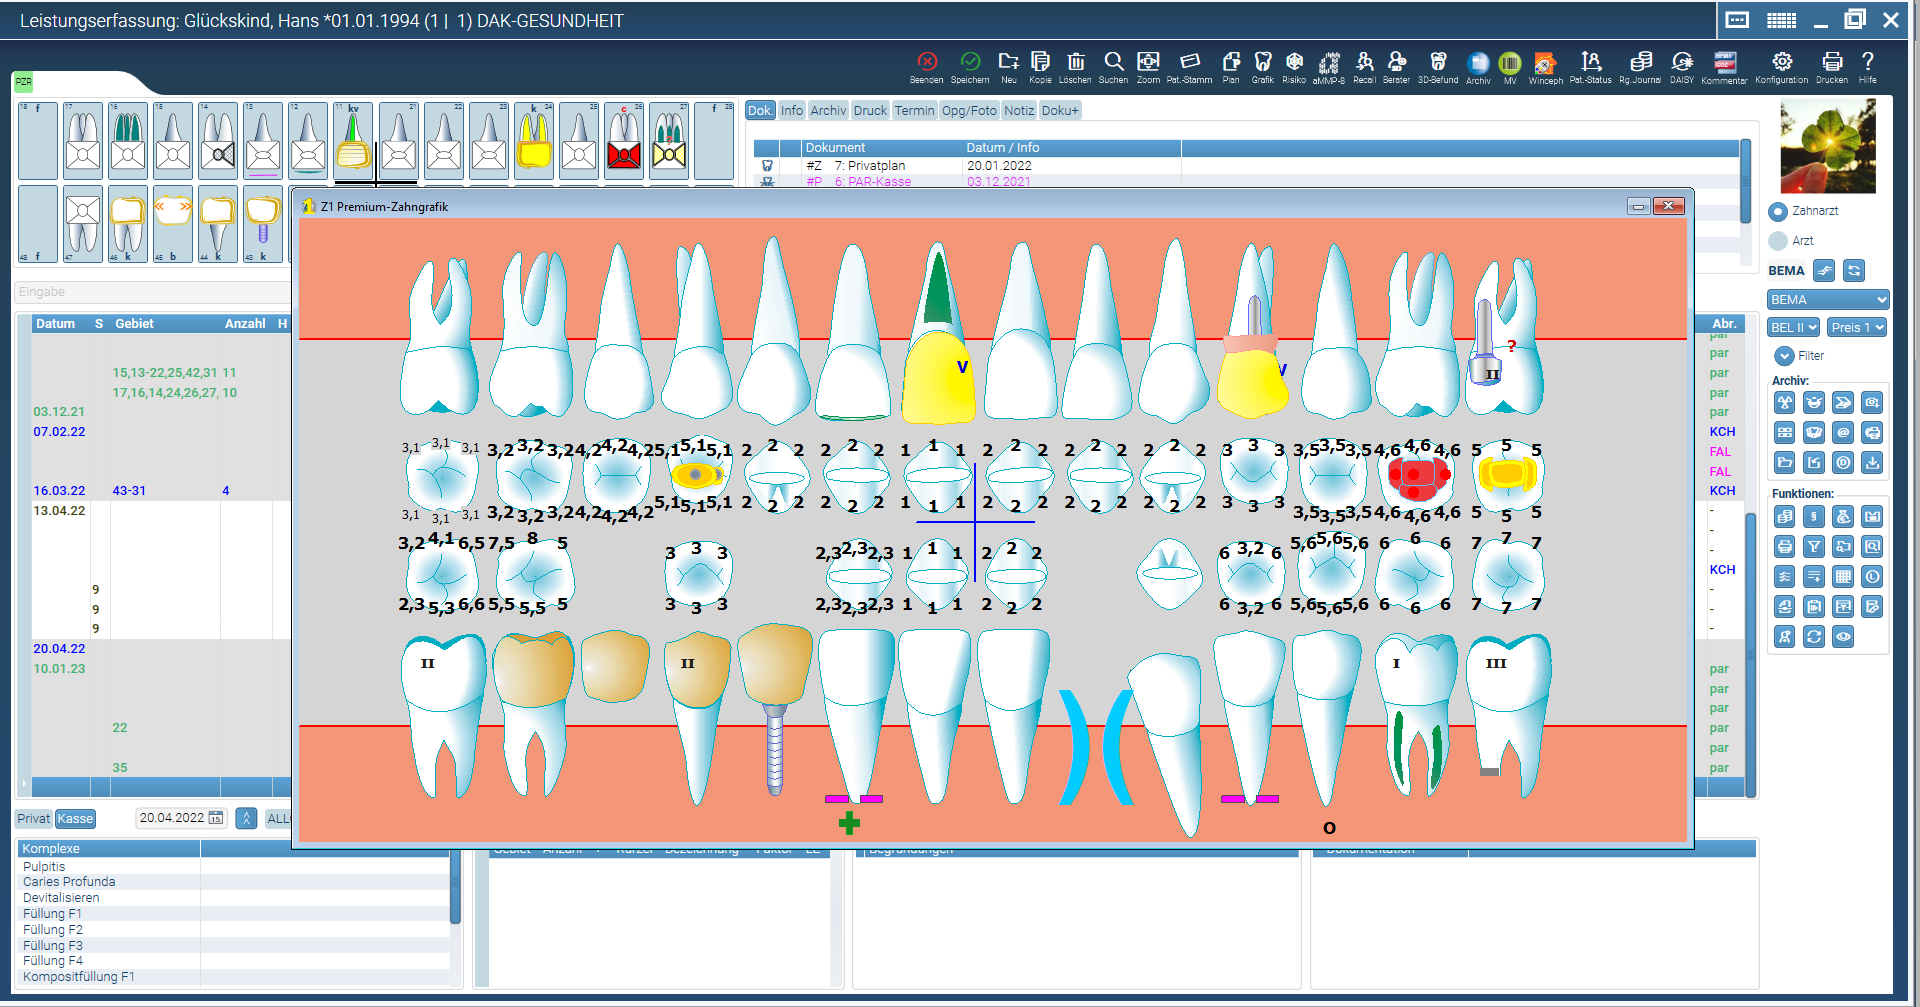Switch to the Dok tab
Image resolution: width=1920 pixels, height=1007 pixels.
[760, 111]
